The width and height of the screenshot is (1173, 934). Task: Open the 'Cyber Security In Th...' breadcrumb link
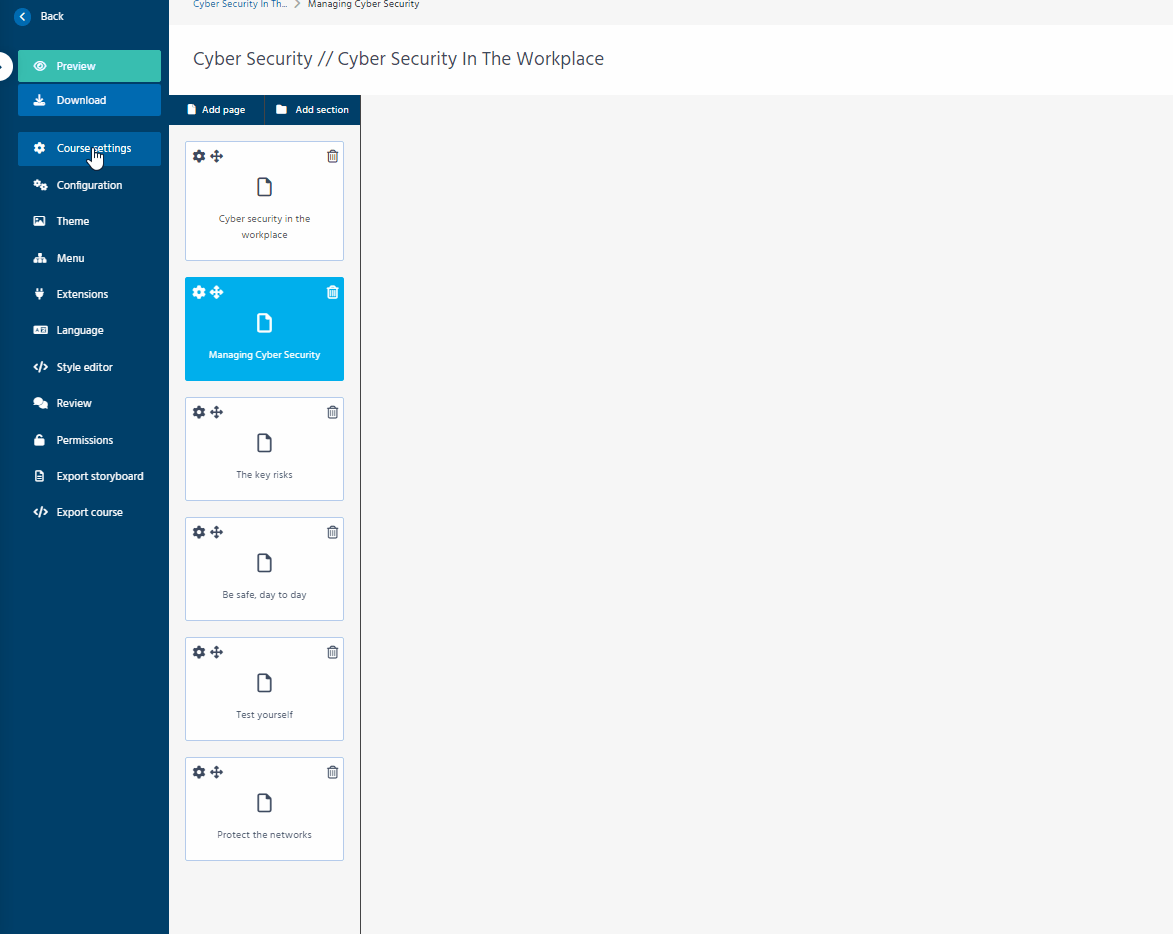[239, 4]
